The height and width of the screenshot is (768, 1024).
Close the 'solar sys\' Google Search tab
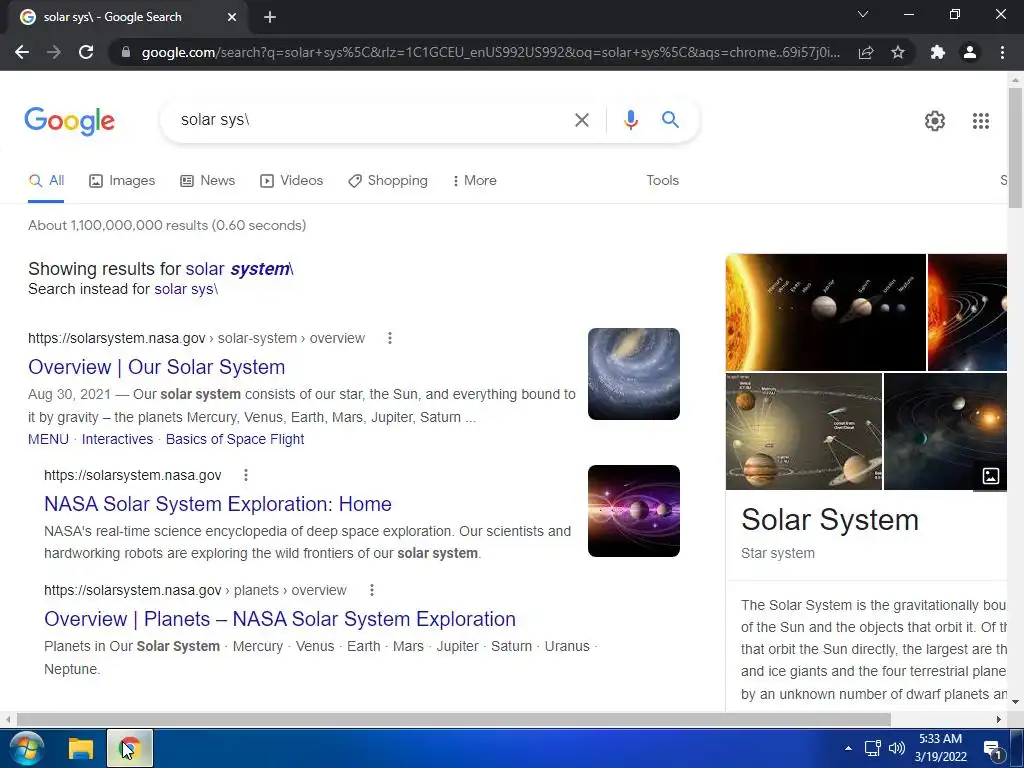(x=232, y=17)
